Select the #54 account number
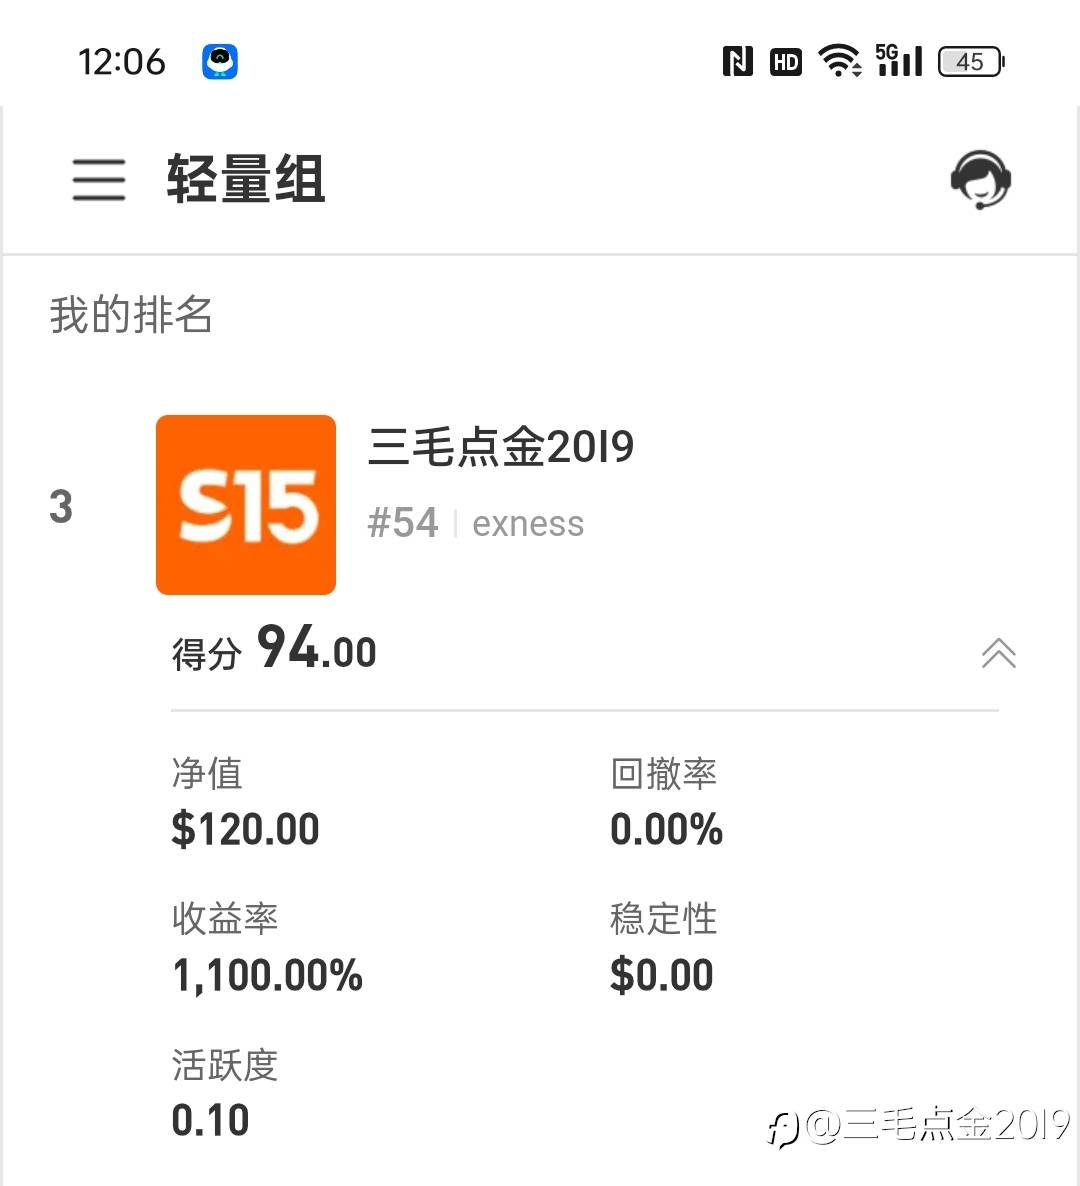This screenshot has height=1186, width=1080. pyautogui.click(x=403, y=523)
